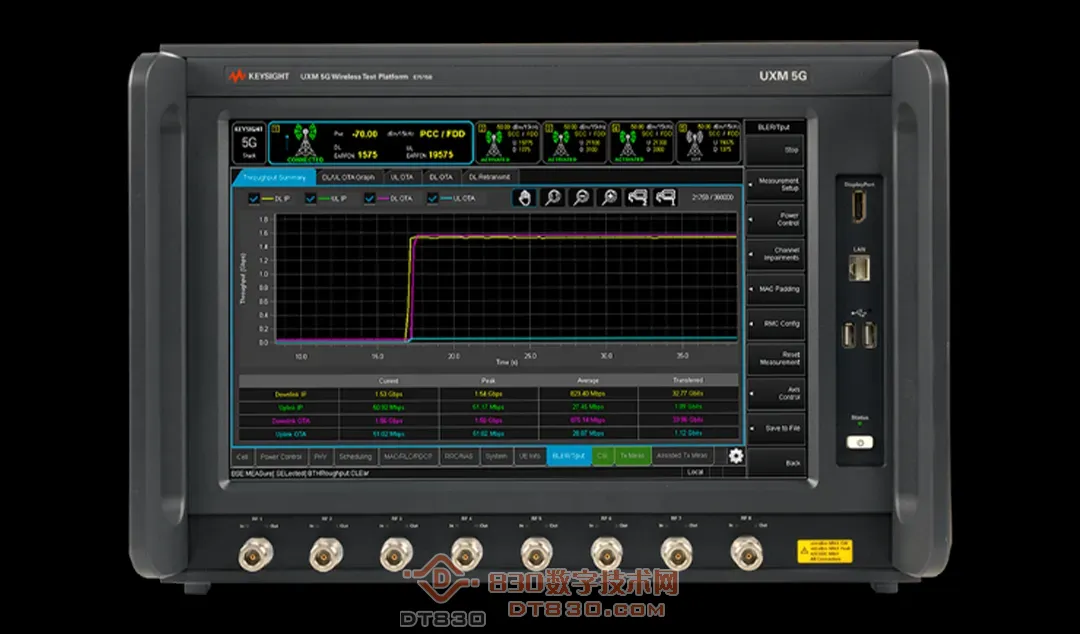This screenshot has width=1080, height=634.
Task: Click the Reset Measurement softkey
Action: [777, 359]
